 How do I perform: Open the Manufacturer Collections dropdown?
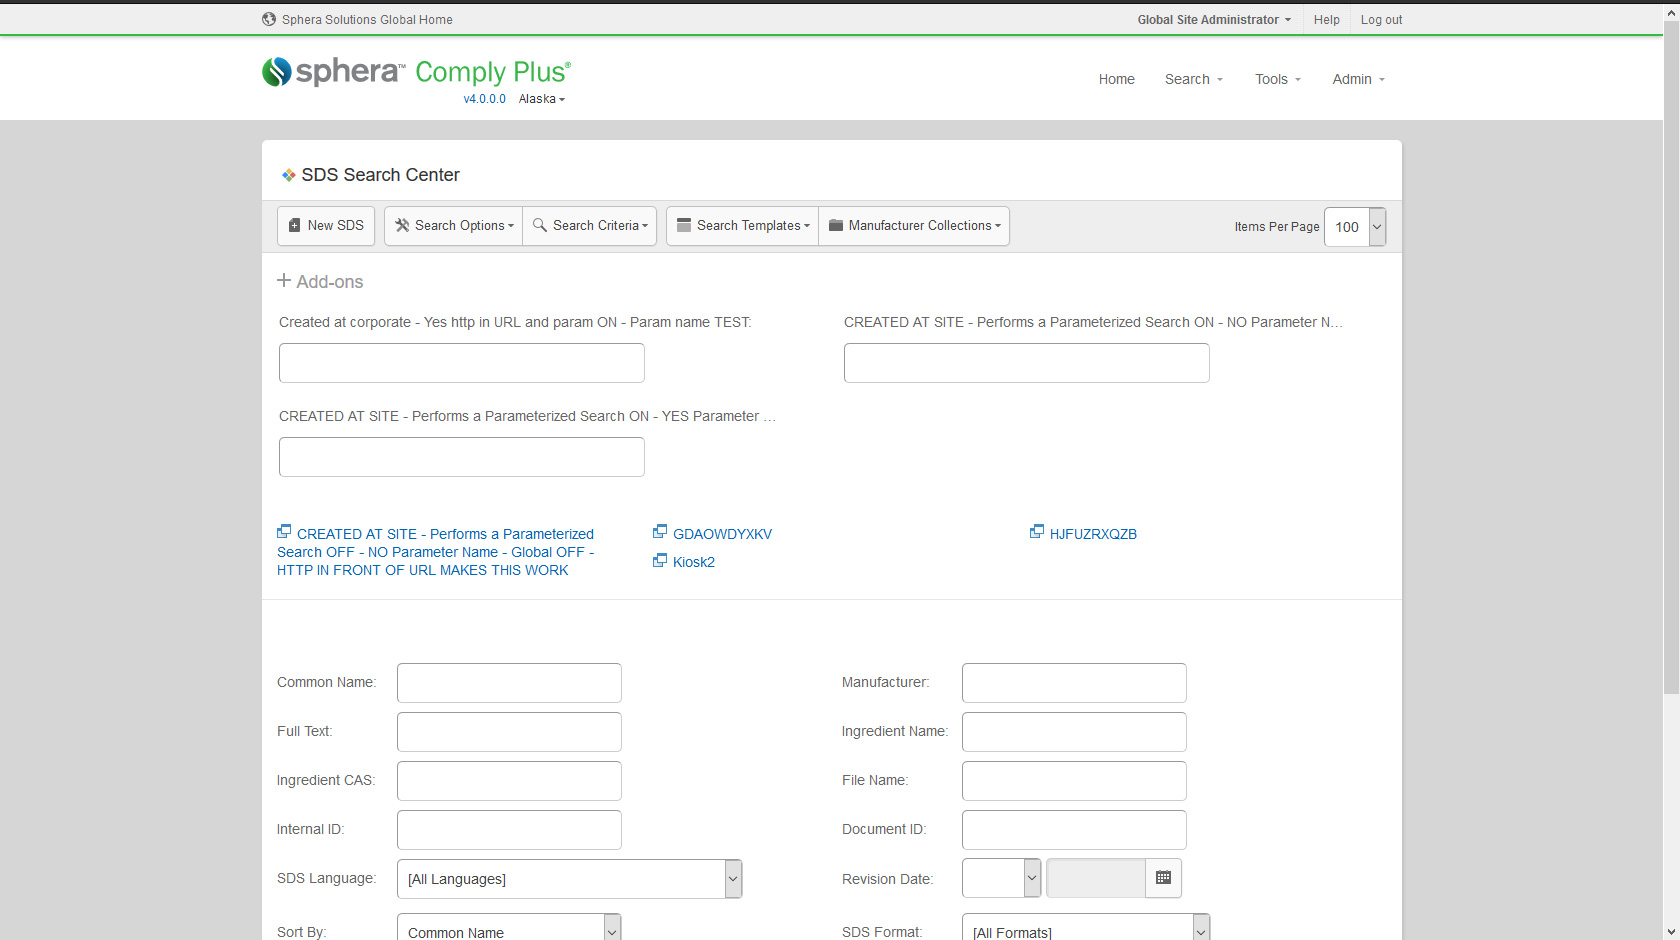(x=914, y=226)
